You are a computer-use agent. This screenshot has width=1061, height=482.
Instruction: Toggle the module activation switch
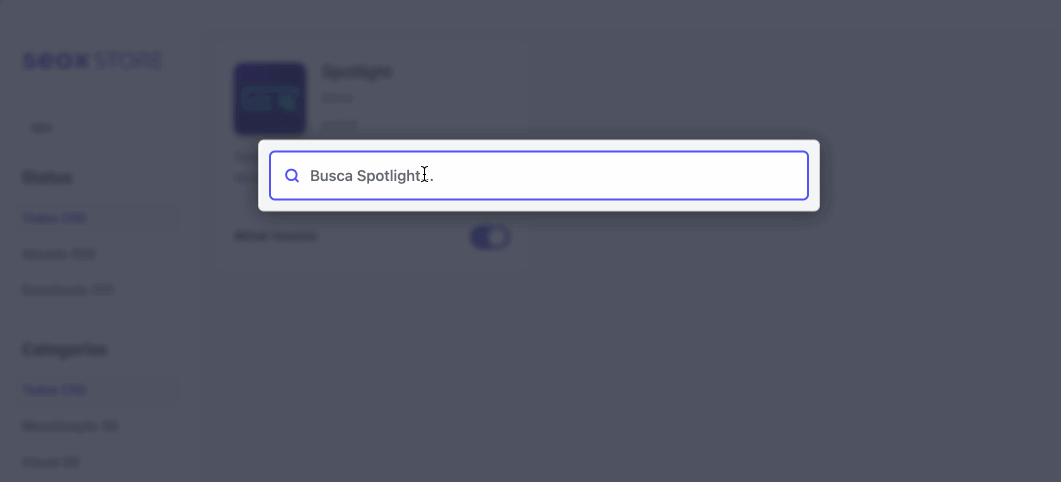pyautogui.click(x=490, y=237)
